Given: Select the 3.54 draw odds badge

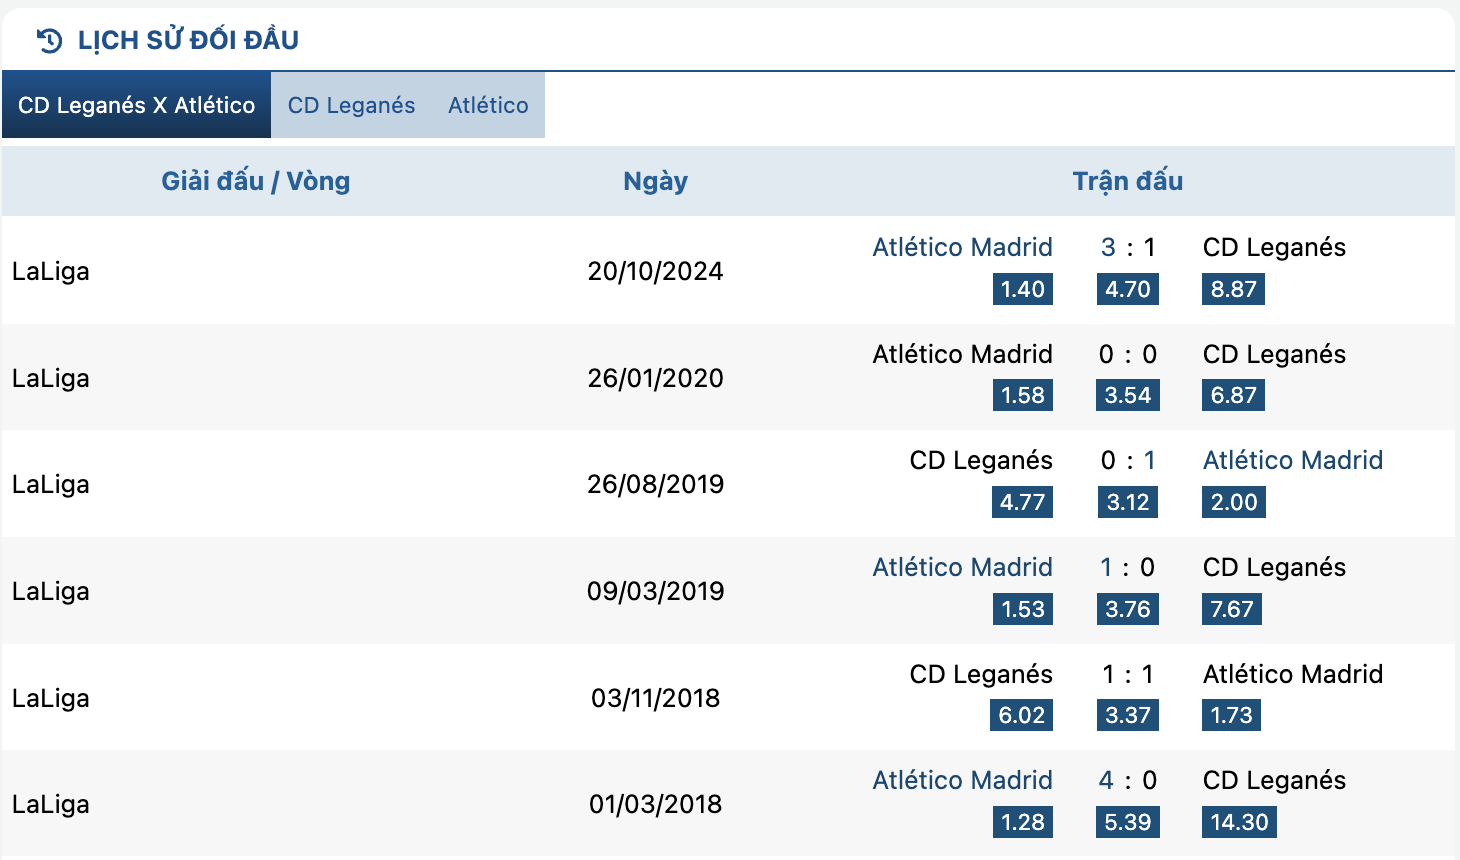Looking at the screenshot, I should click(x=1128, y=395).
